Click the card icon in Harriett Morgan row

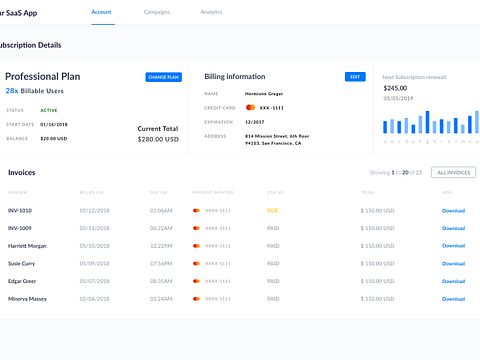point(196,246)
